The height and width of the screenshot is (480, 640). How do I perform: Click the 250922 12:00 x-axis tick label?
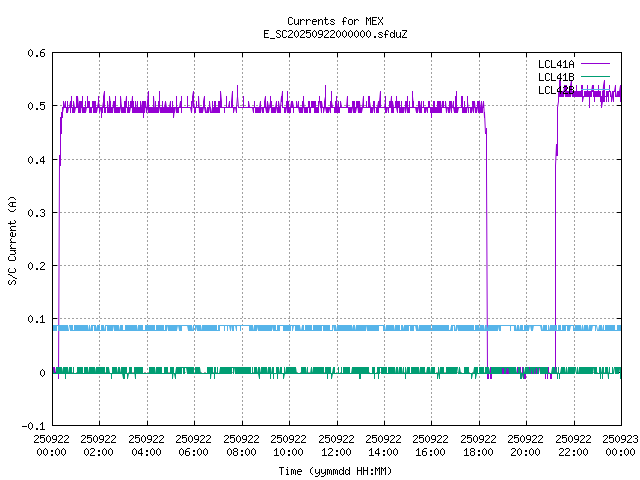point(336,444)
